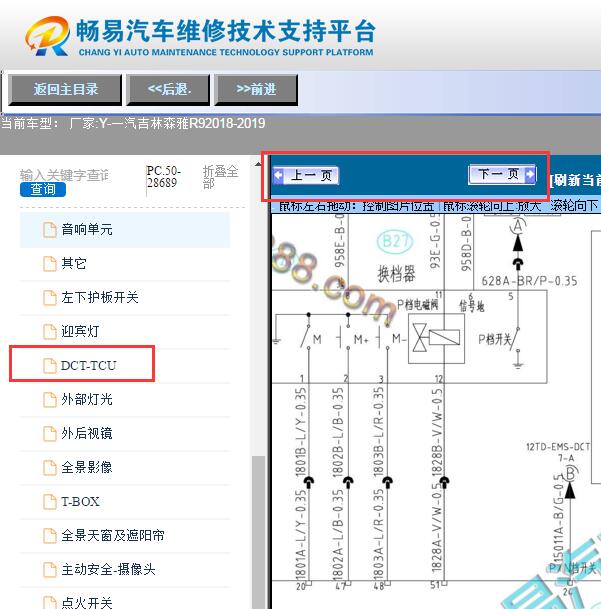Click document icon beside 迎宾灯

click(49, 331)
